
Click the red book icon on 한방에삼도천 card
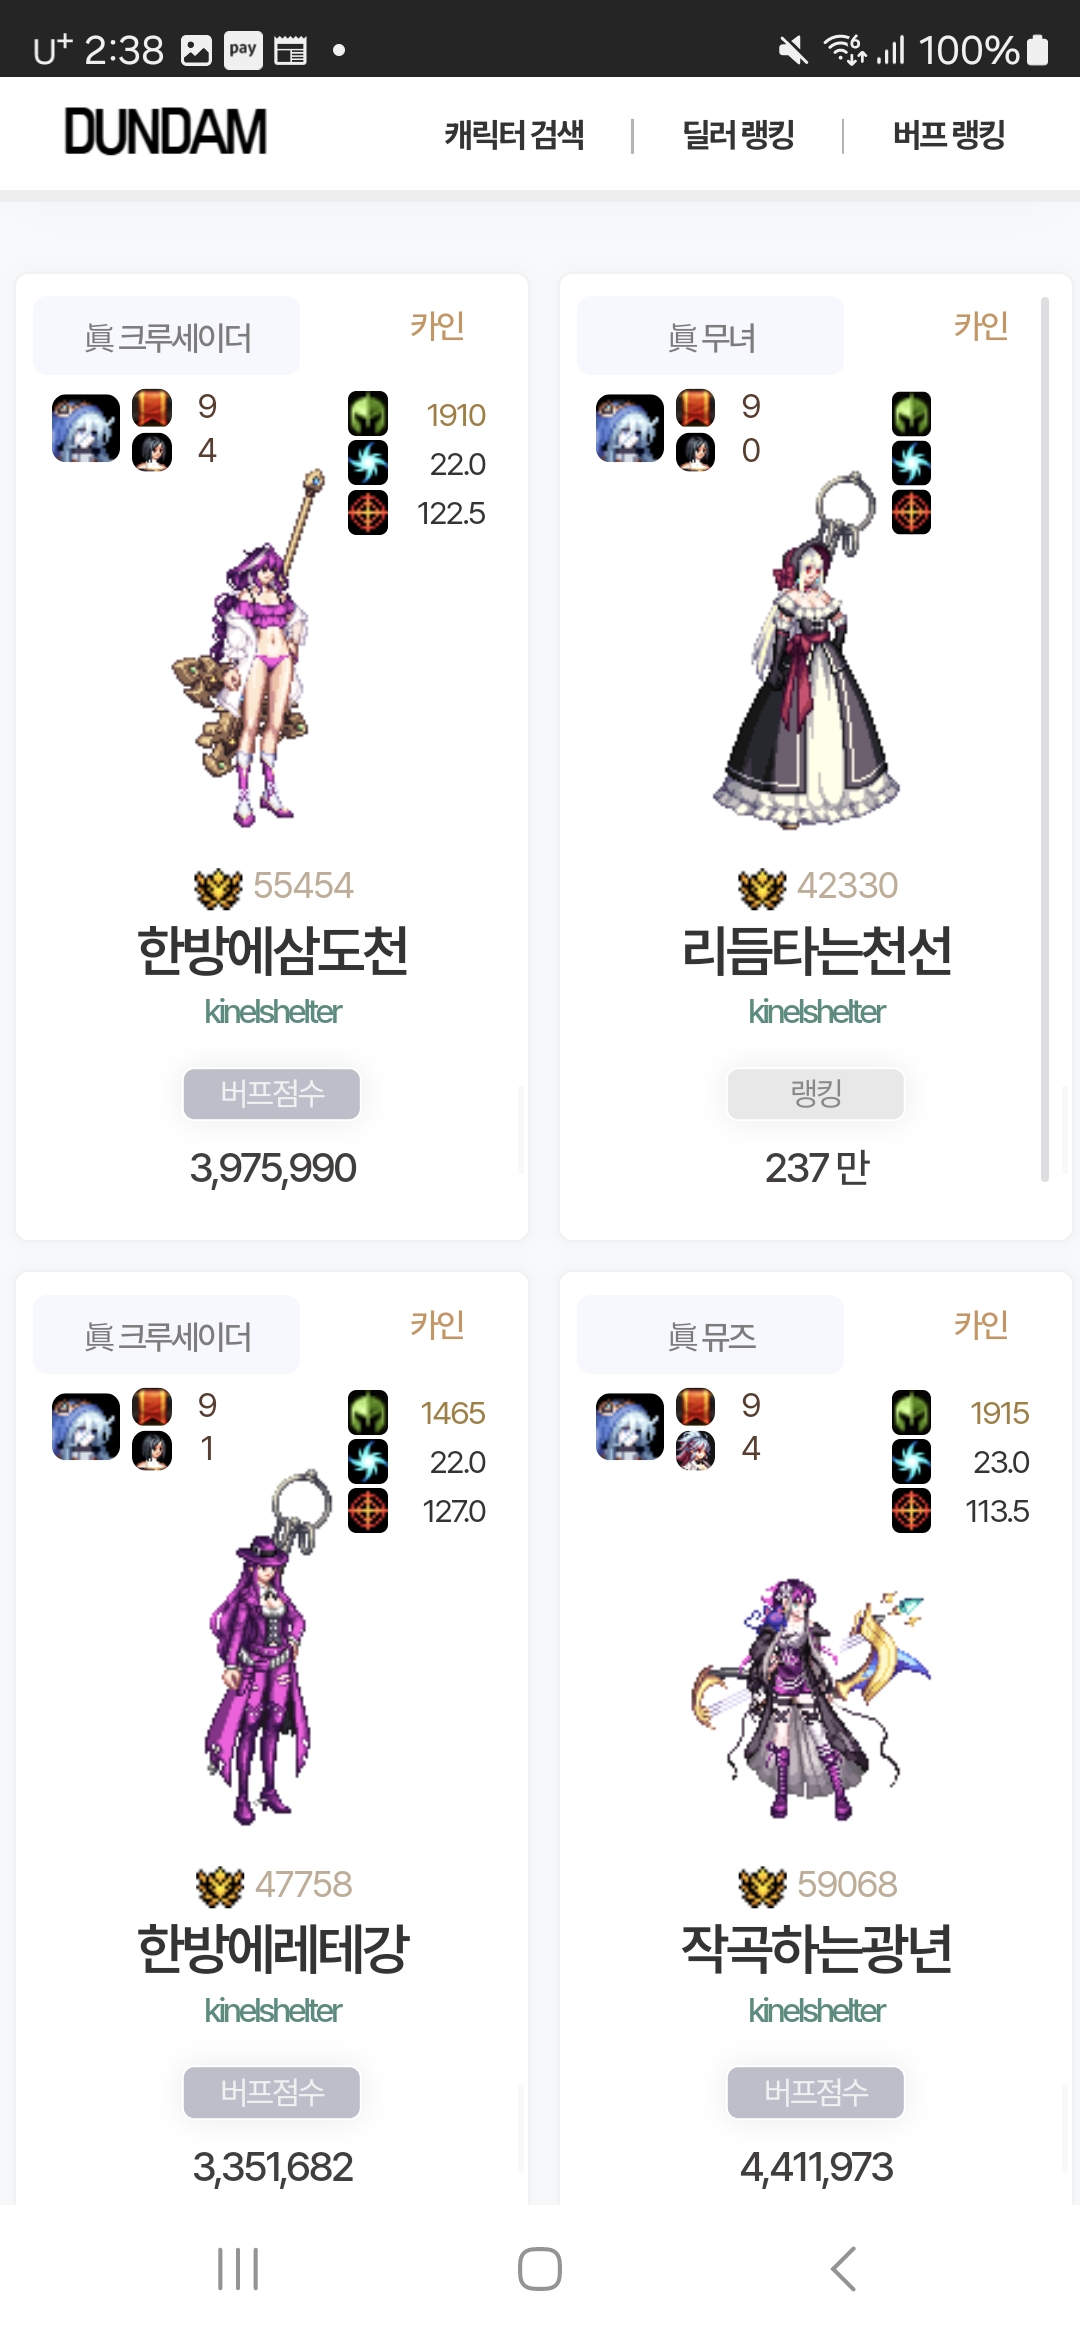click(x=152, y=408)
